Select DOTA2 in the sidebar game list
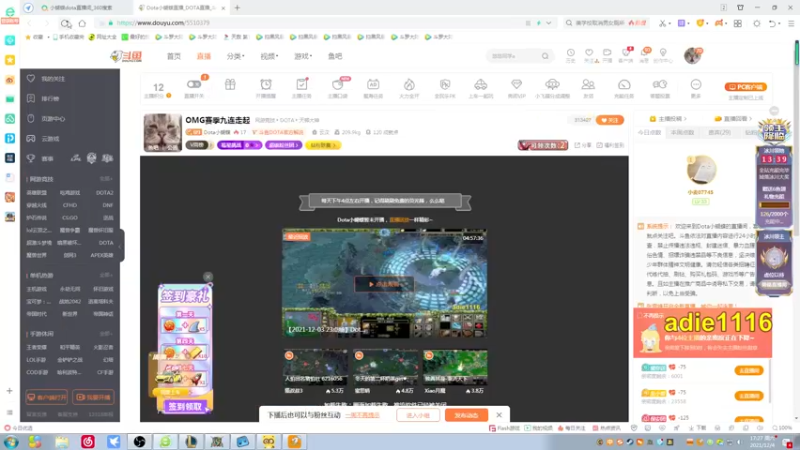Image resolution: width=800 pixels, height=450 pixels. pyautogui.click(x=105, y=193)
